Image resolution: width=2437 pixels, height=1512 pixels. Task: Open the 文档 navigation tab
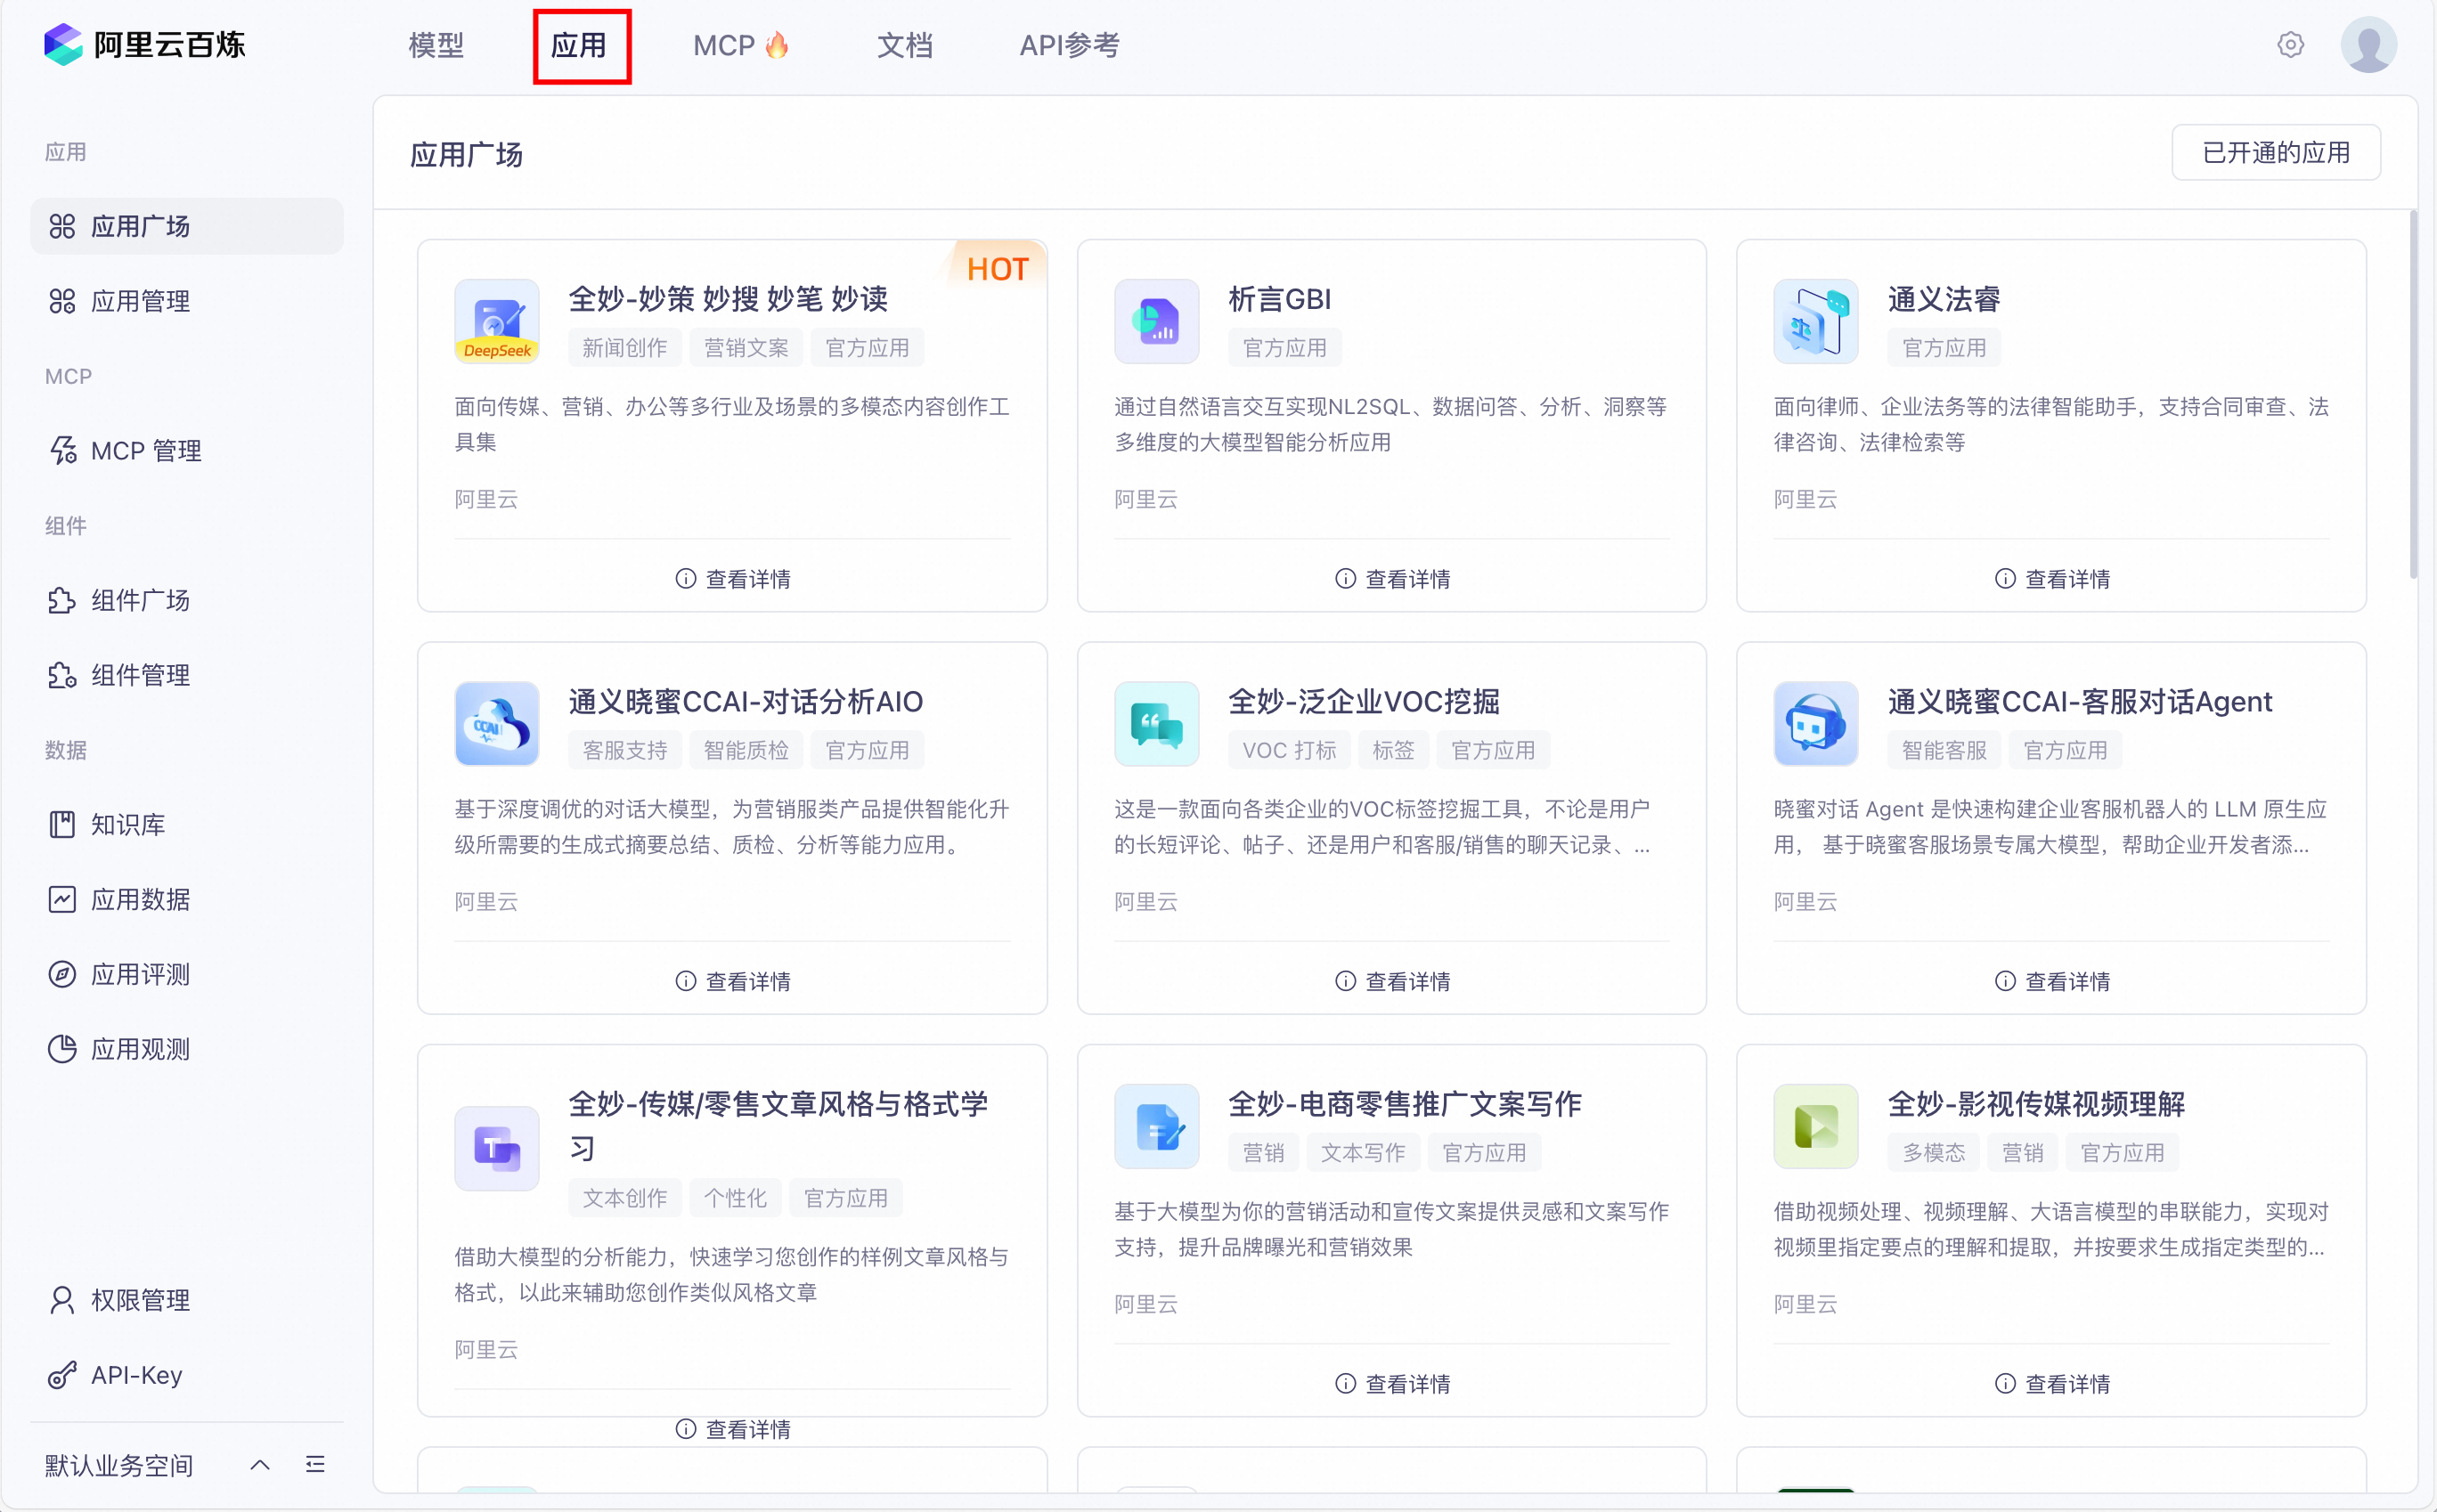[x=904, y=45]
